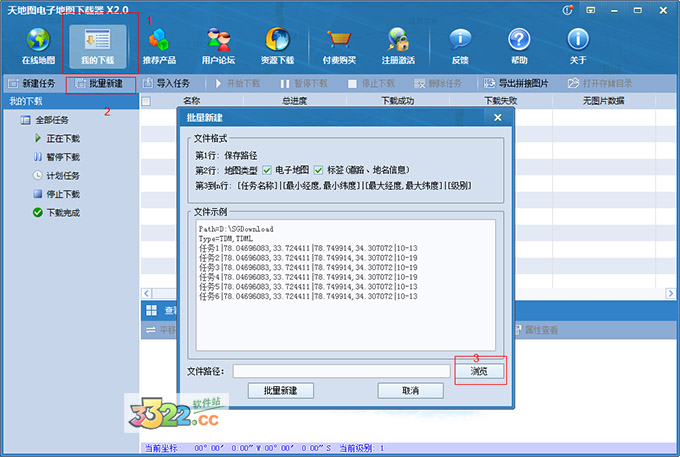
Task: Click the left scroll arrow of task list
Action: (147, 294)
